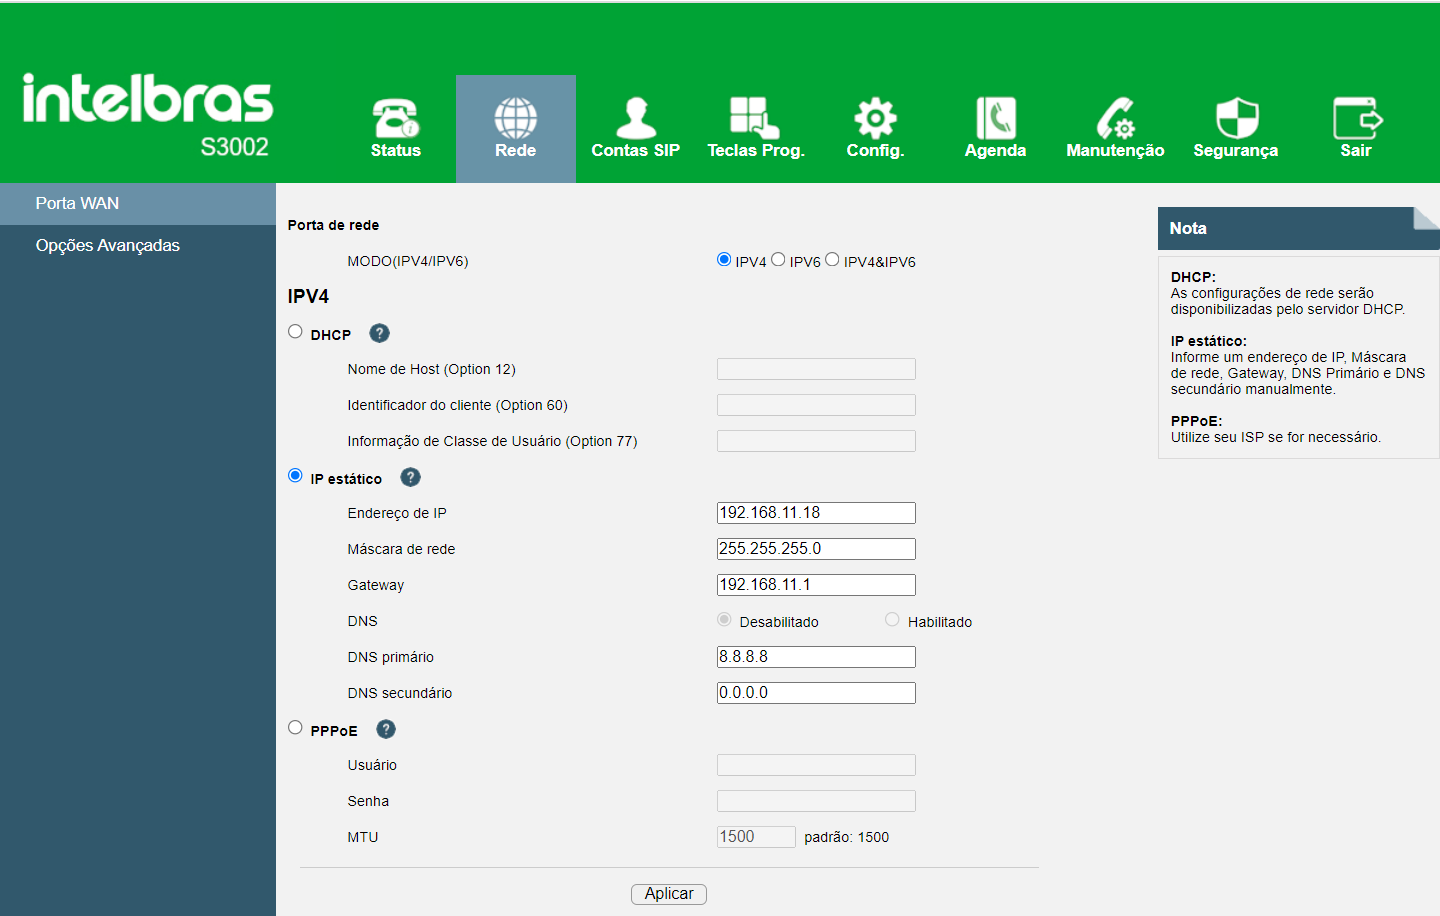The image size is (1440, 916).
Task: Open the Manutenção handset-gear icon
Action: click(1115, 118)
